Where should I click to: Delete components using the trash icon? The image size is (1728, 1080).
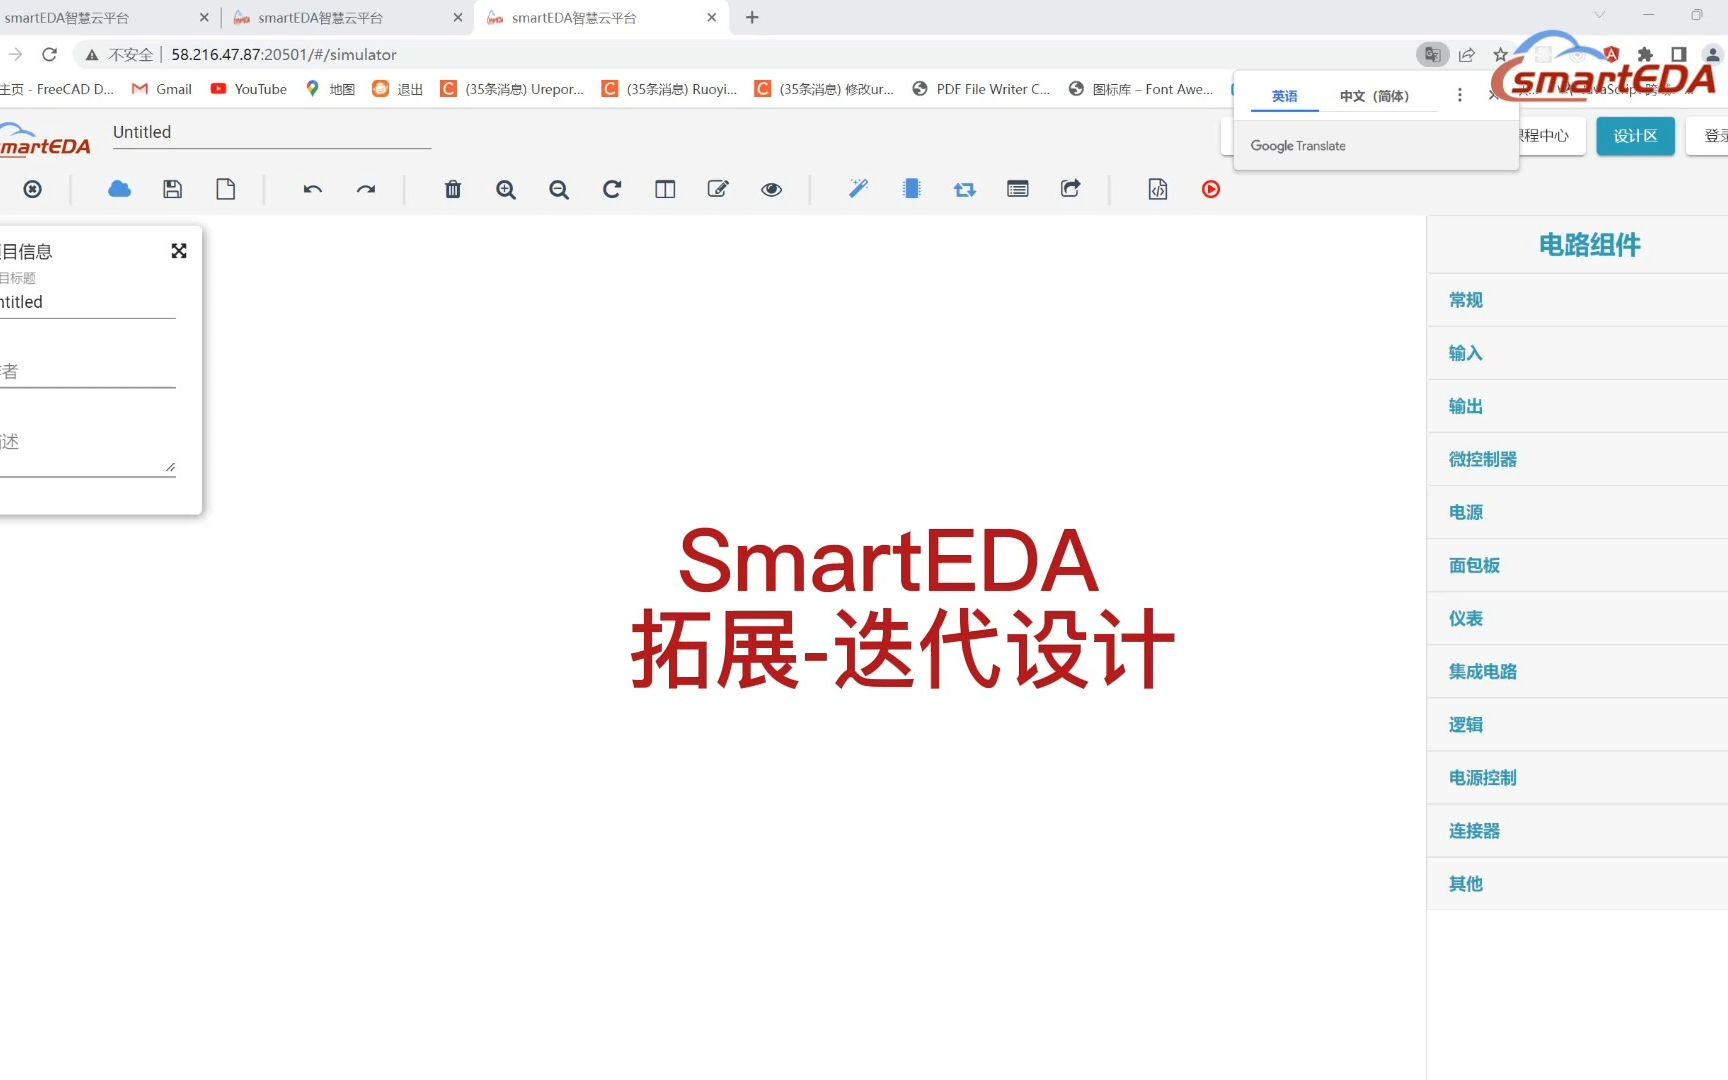[x=452, y=189]
